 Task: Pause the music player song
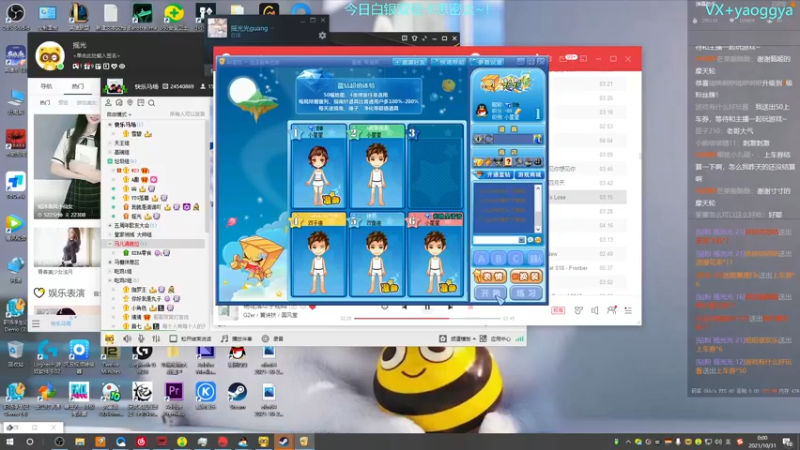[x=427, y=307]
